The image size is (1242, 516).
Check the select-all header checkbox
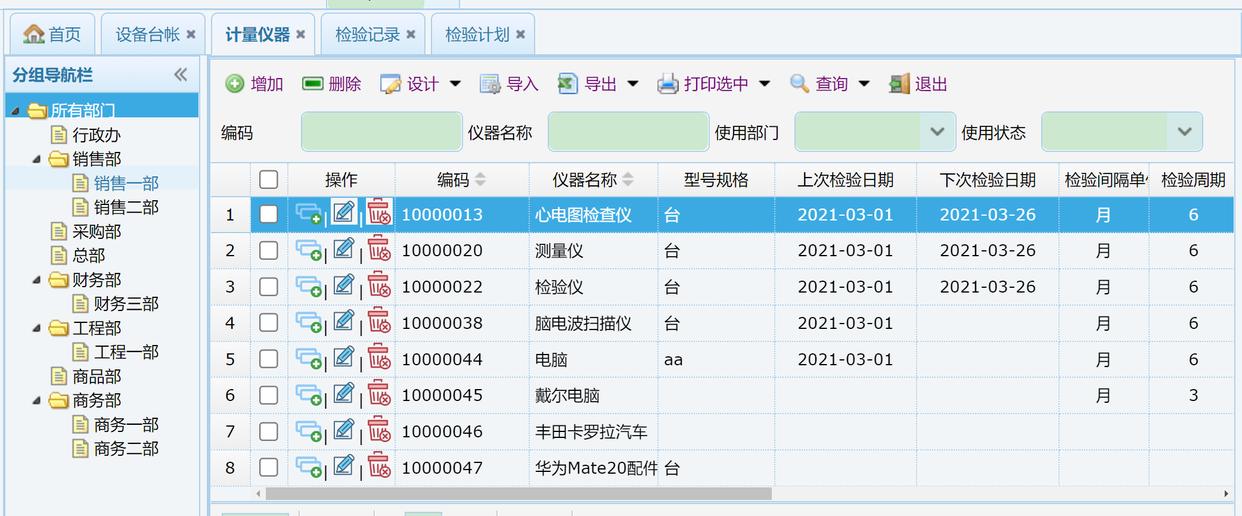(x=268, y=180)
